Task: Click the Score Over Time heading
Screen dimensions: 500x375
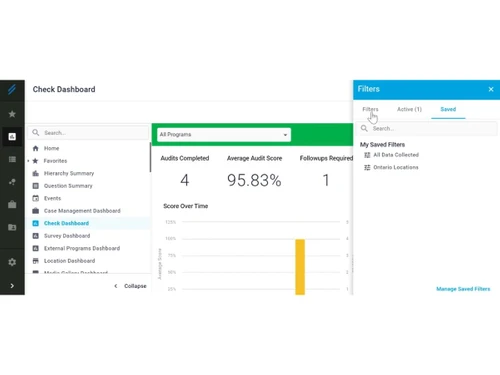Action: click(x=186, y=206)
